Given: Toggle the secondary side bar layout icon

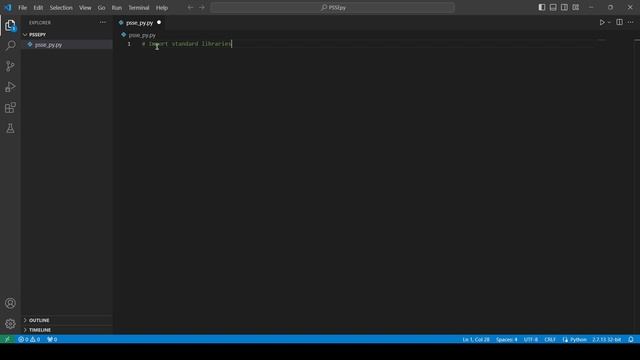Looking at the screenshot, I should (564, 7).
